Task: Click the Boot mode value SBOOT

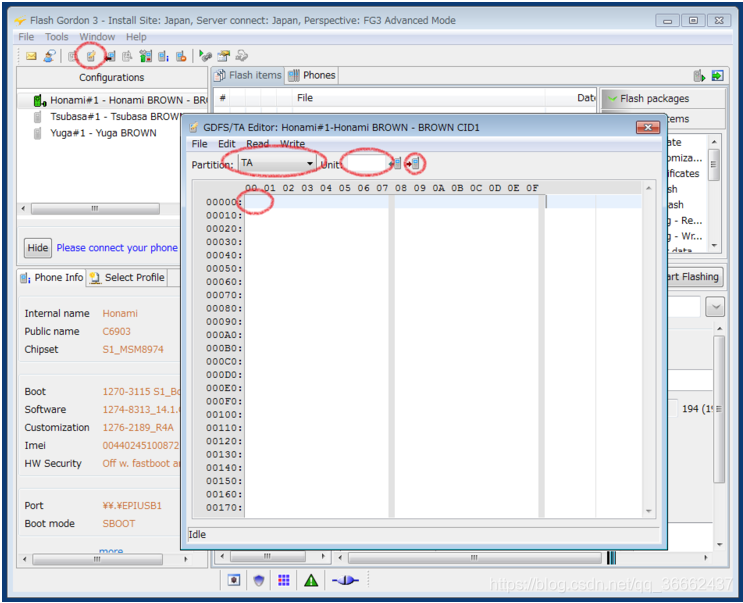Action: pyautogui.click(x=119, y=524)
